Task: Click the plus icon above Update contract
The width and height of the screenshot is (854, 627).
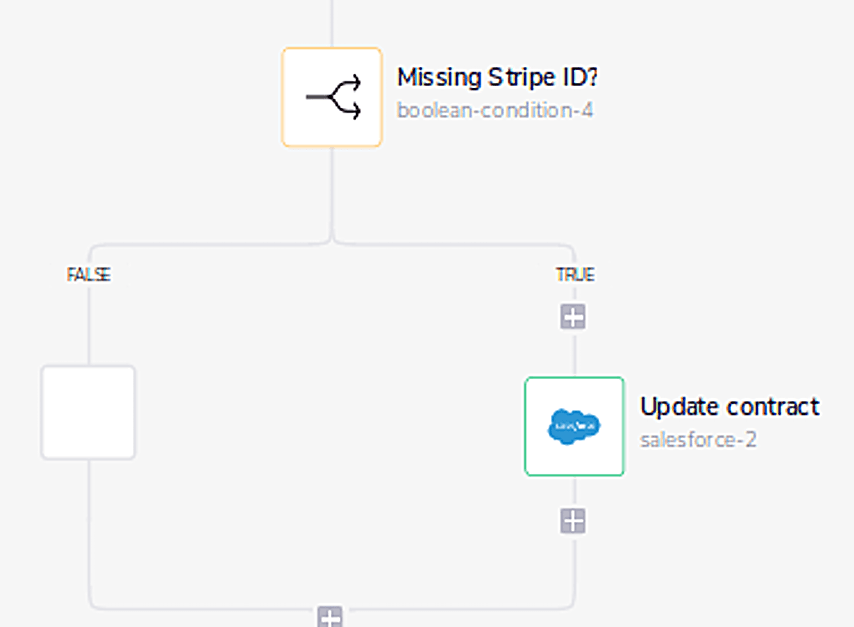Action: [574, 315]
